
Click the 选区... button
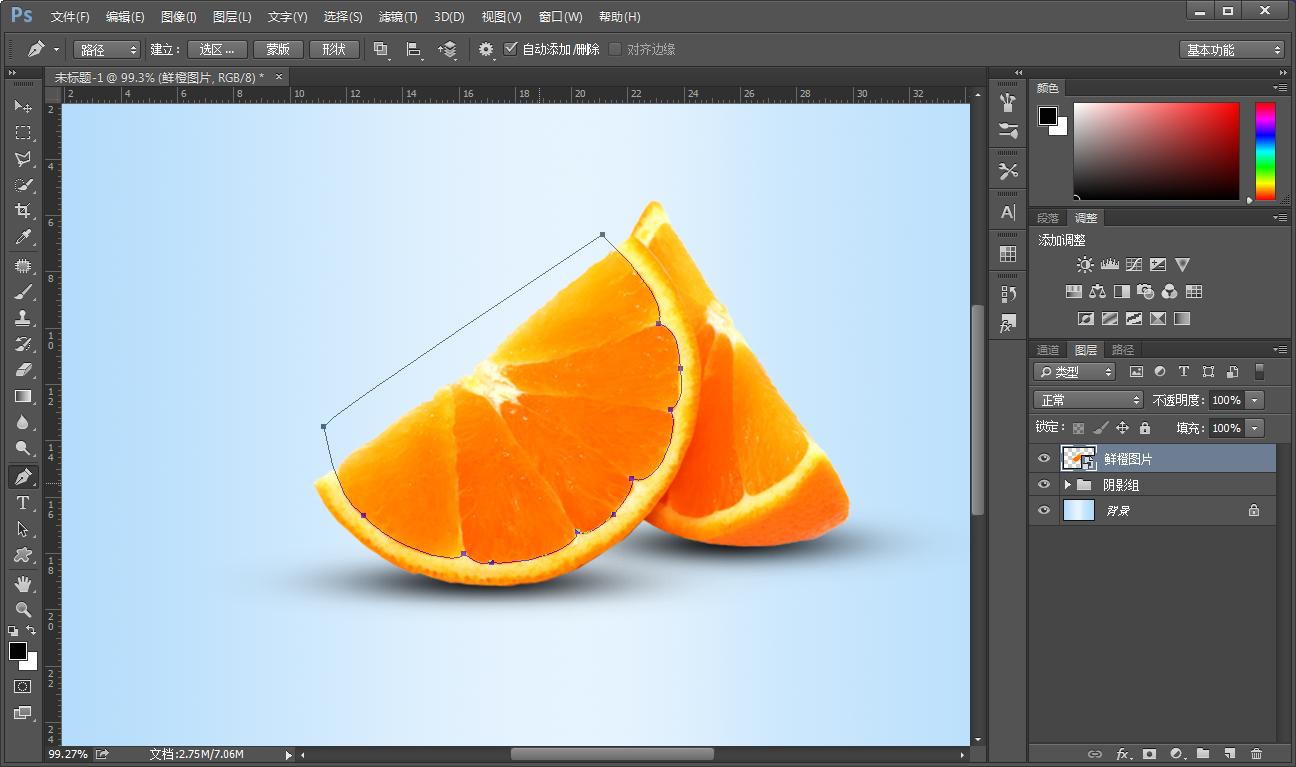tap(216, 49)
